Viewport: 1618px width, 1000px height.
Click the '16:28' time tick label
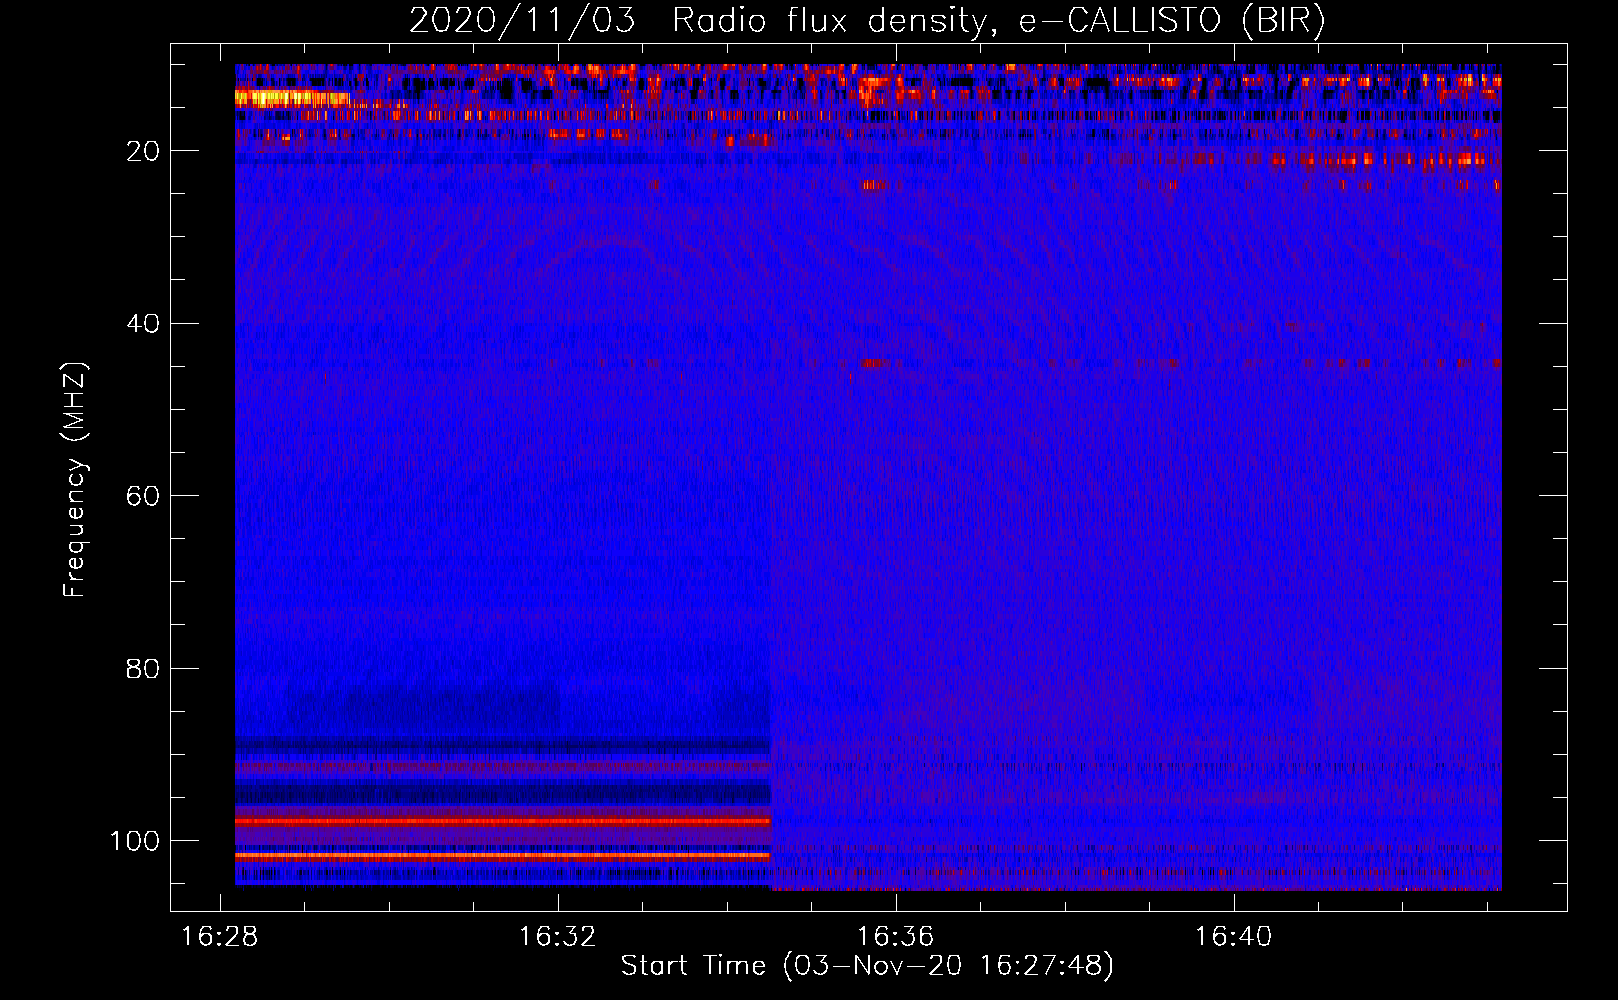pos(219,936)
